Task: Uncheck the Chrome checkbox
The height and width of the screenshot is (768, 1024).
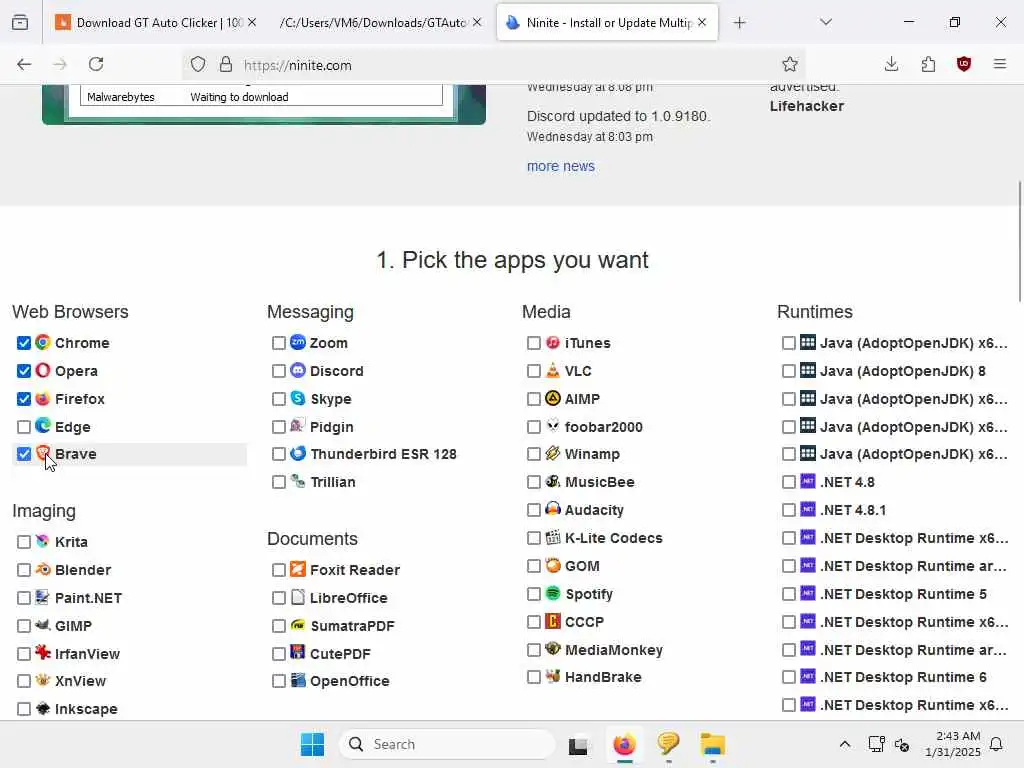Action: 24,343
